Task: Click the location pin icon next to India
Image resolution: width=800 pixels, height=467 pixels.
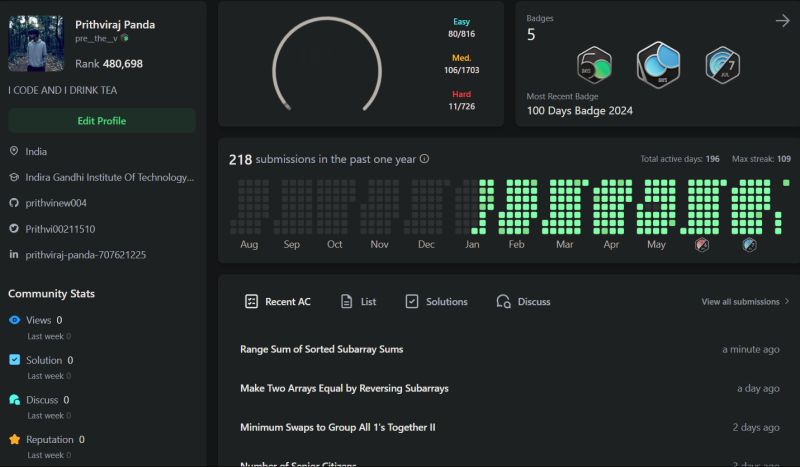Action: coord(14,151)
